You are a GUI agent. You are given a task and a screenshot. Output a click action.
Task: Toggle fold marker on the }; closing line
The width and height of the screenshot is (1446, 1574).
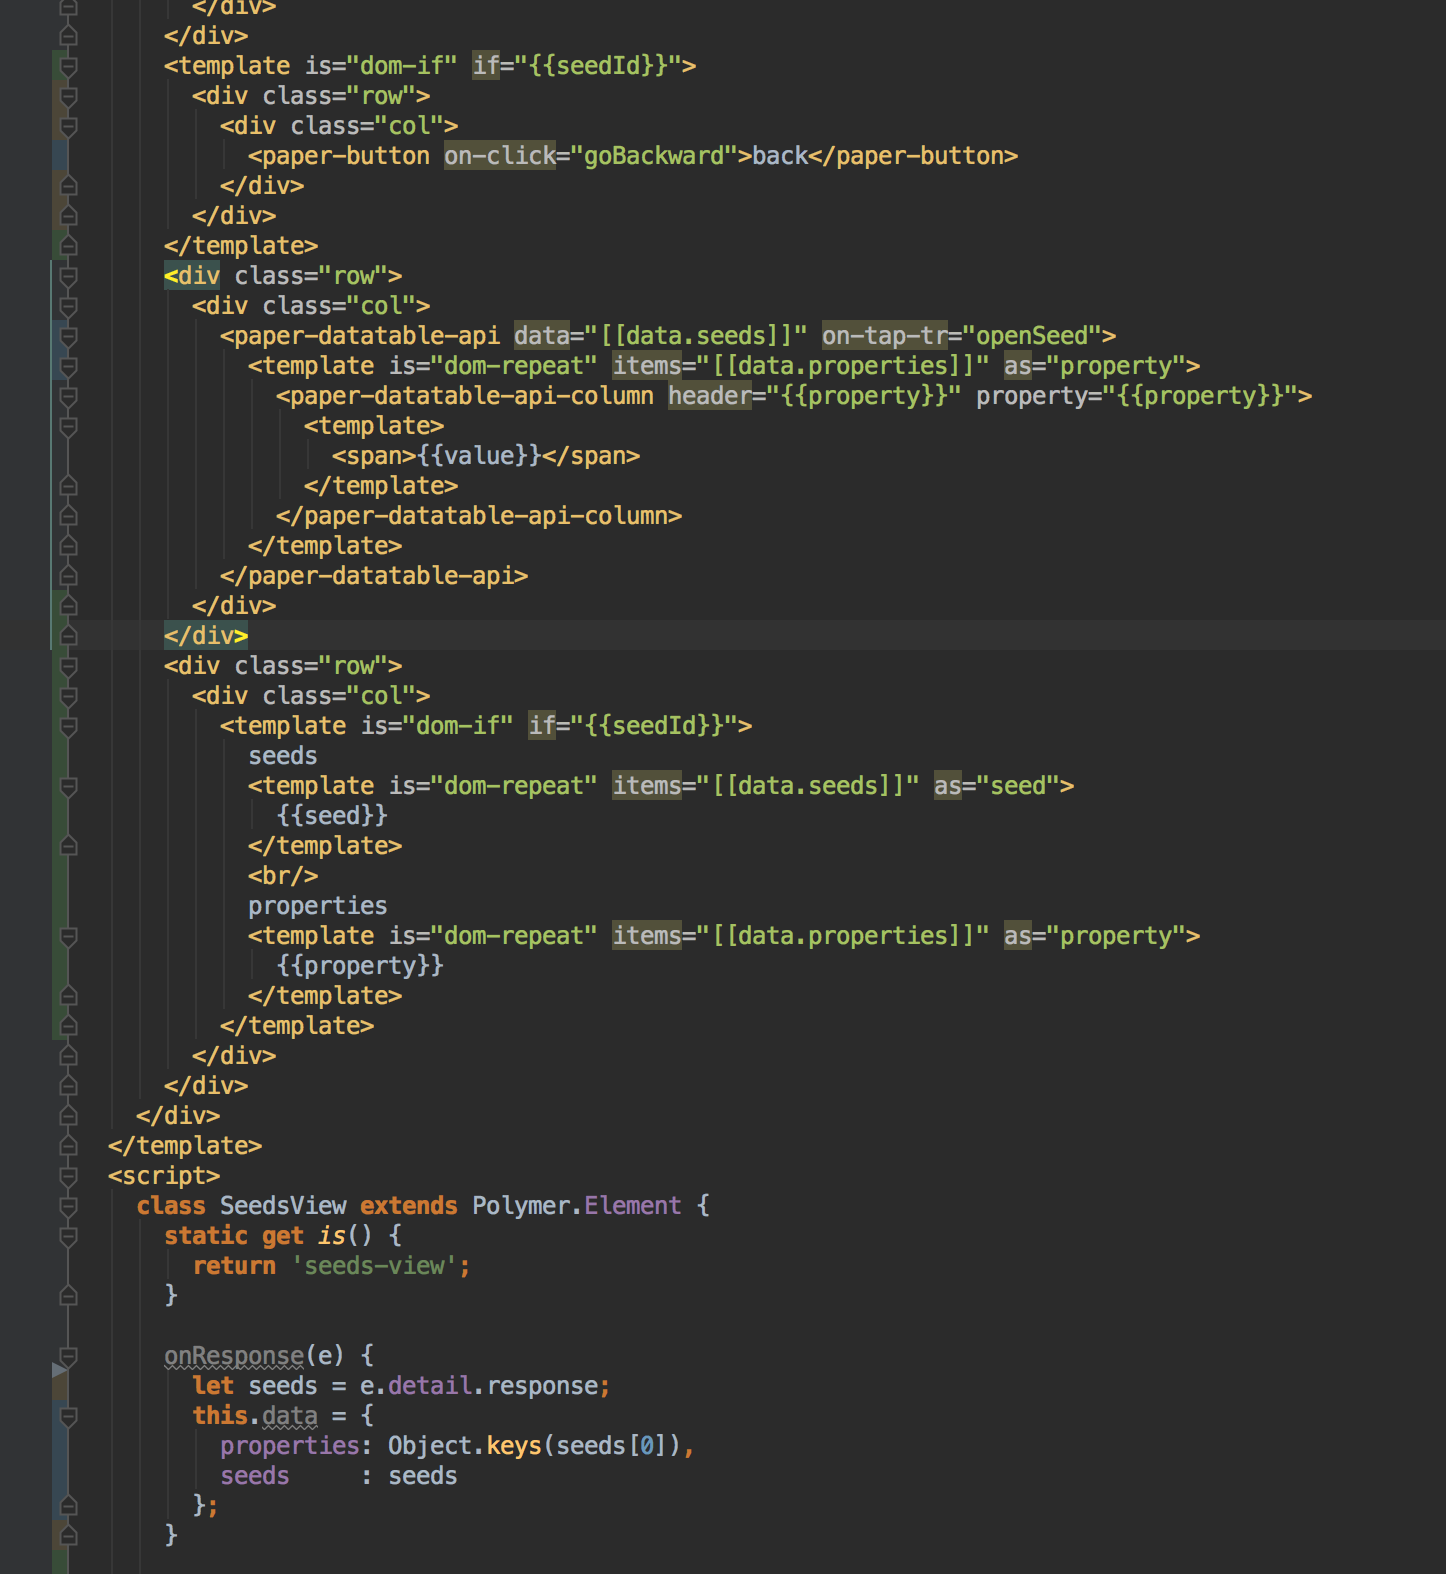point(68,1505)
